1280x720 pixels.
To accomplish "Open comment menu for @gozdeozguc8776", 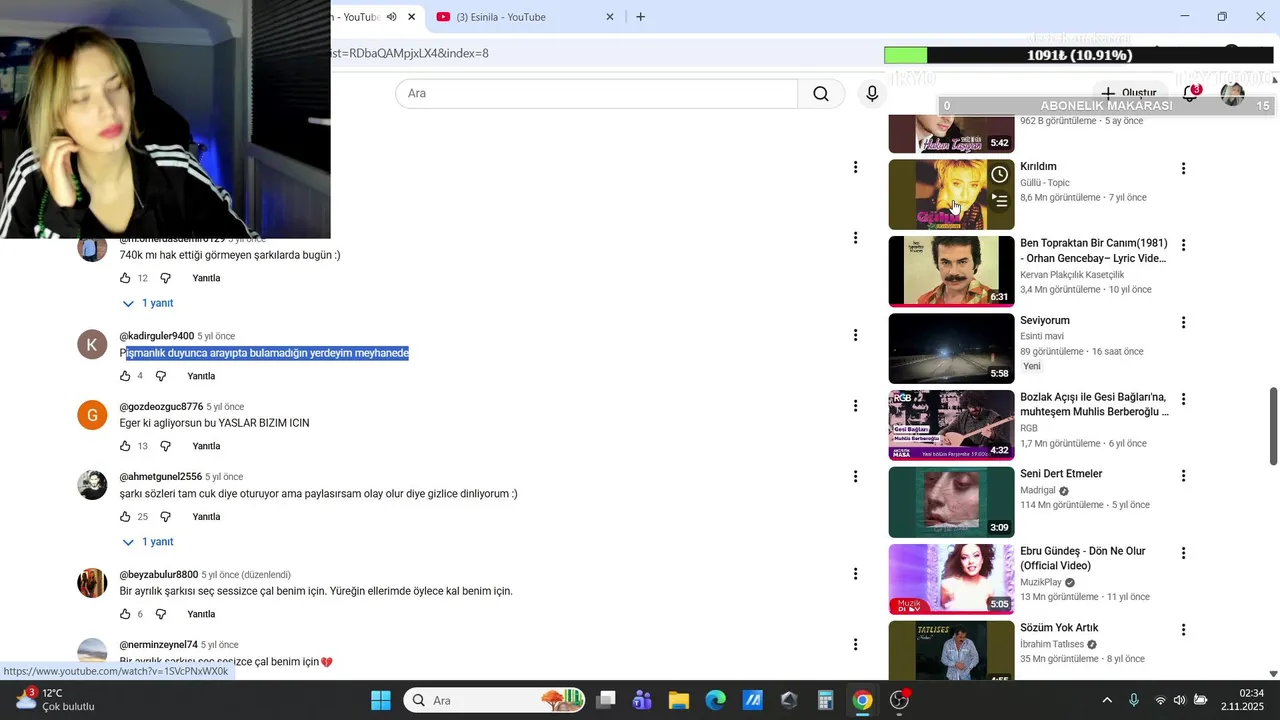I will point(855,406).
